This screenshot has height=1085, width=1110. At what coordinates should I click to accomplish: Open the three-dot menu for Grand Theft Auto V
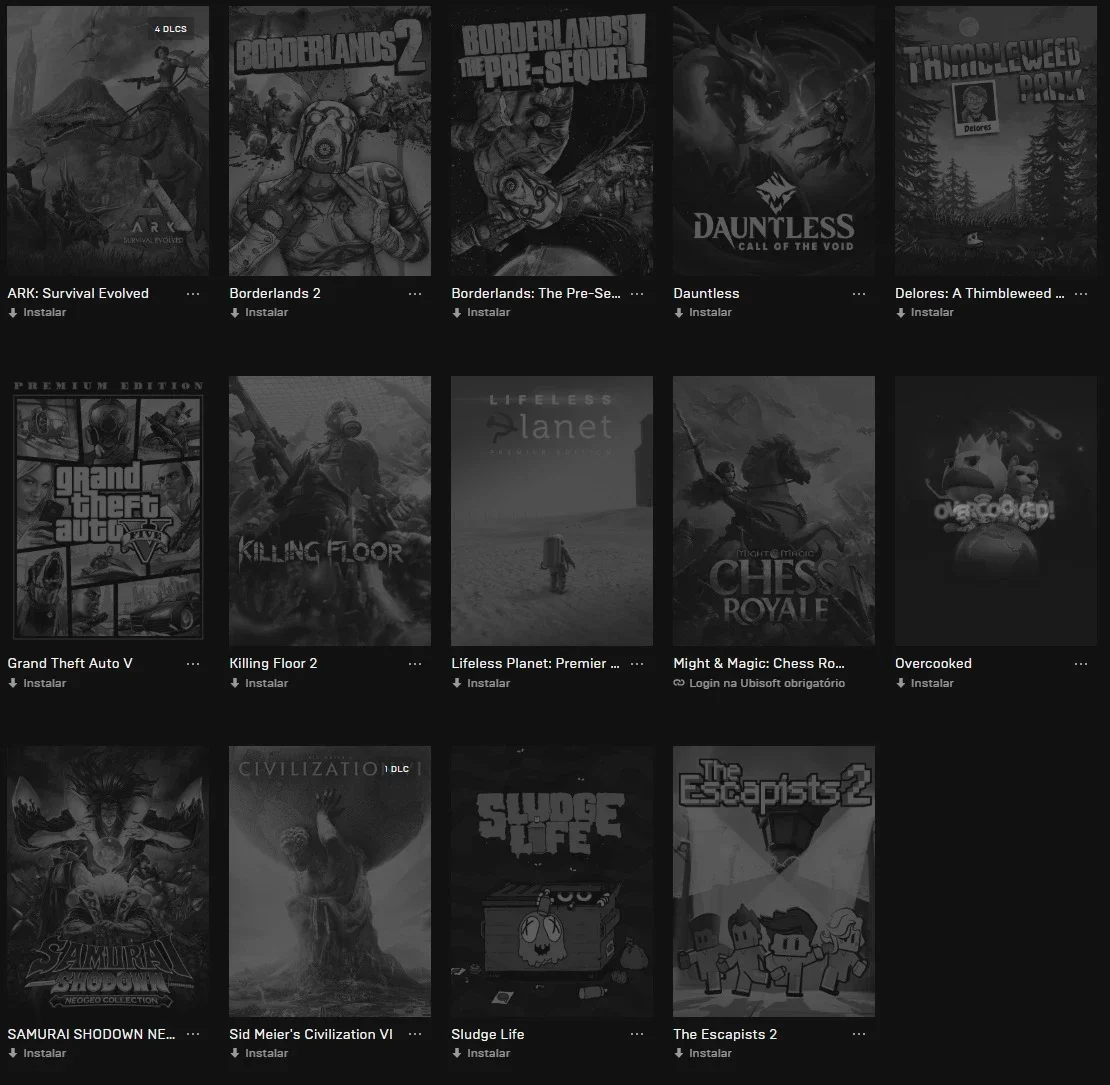click(x=193, y=664)
